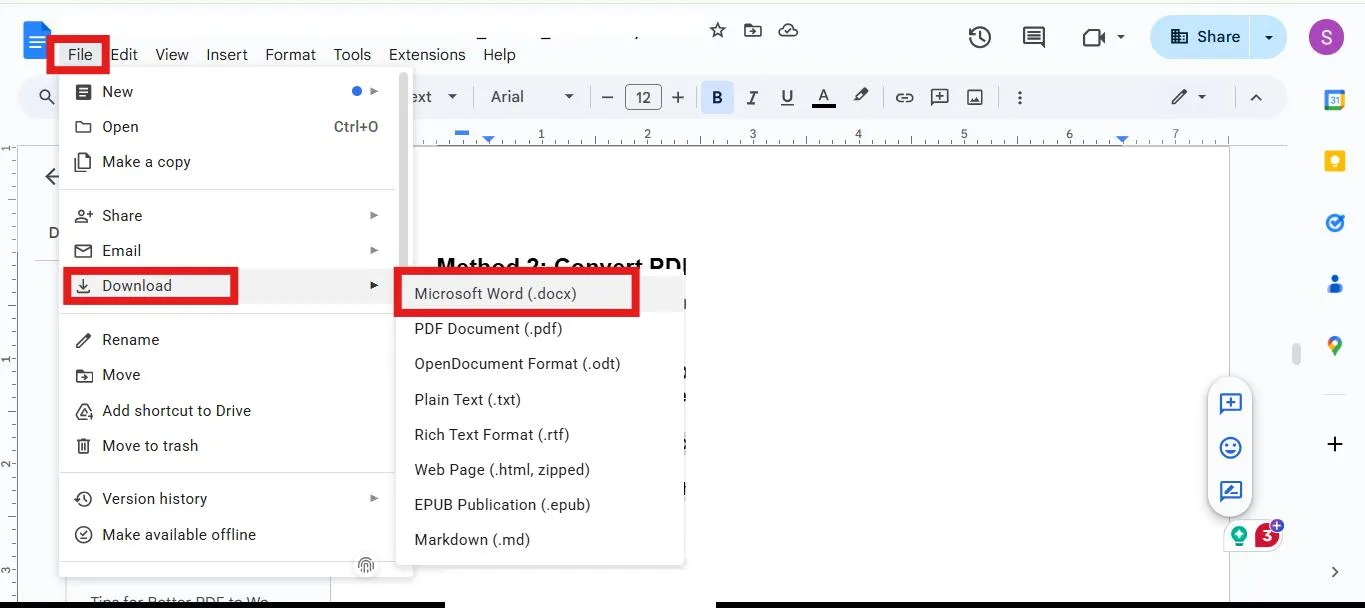
Task: Toggle underline formatting
Action: point(787,96)
